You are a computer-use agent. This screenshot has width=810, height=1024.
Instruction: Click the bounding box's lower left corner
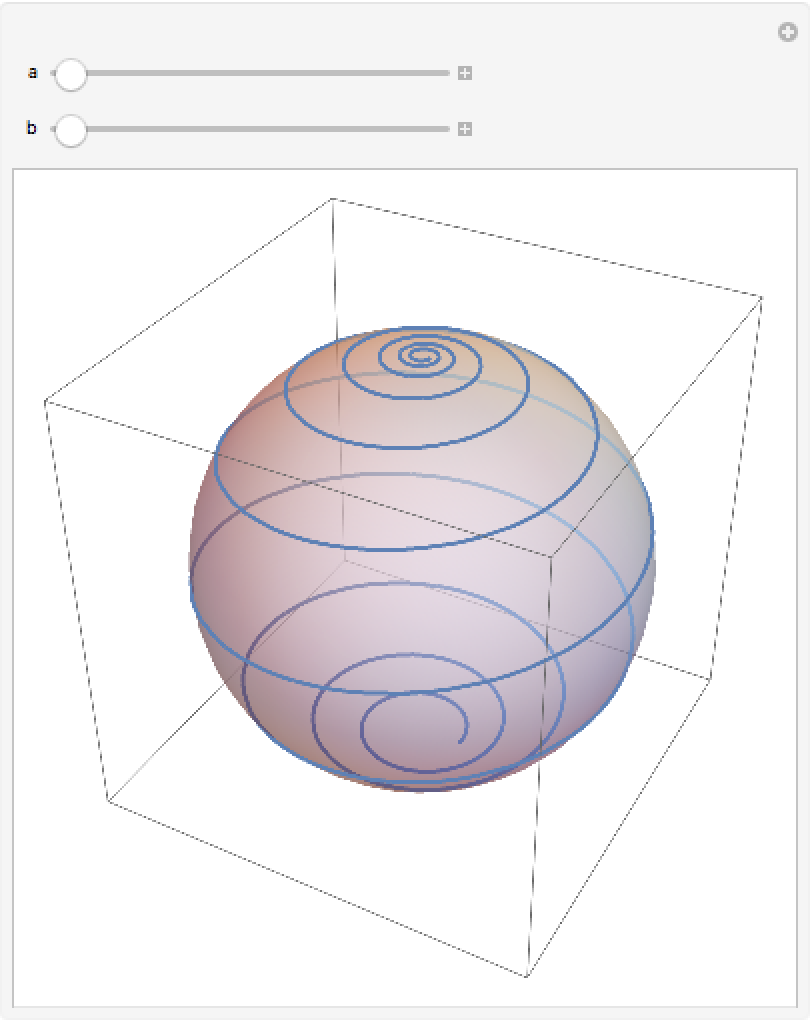point(108,800)
